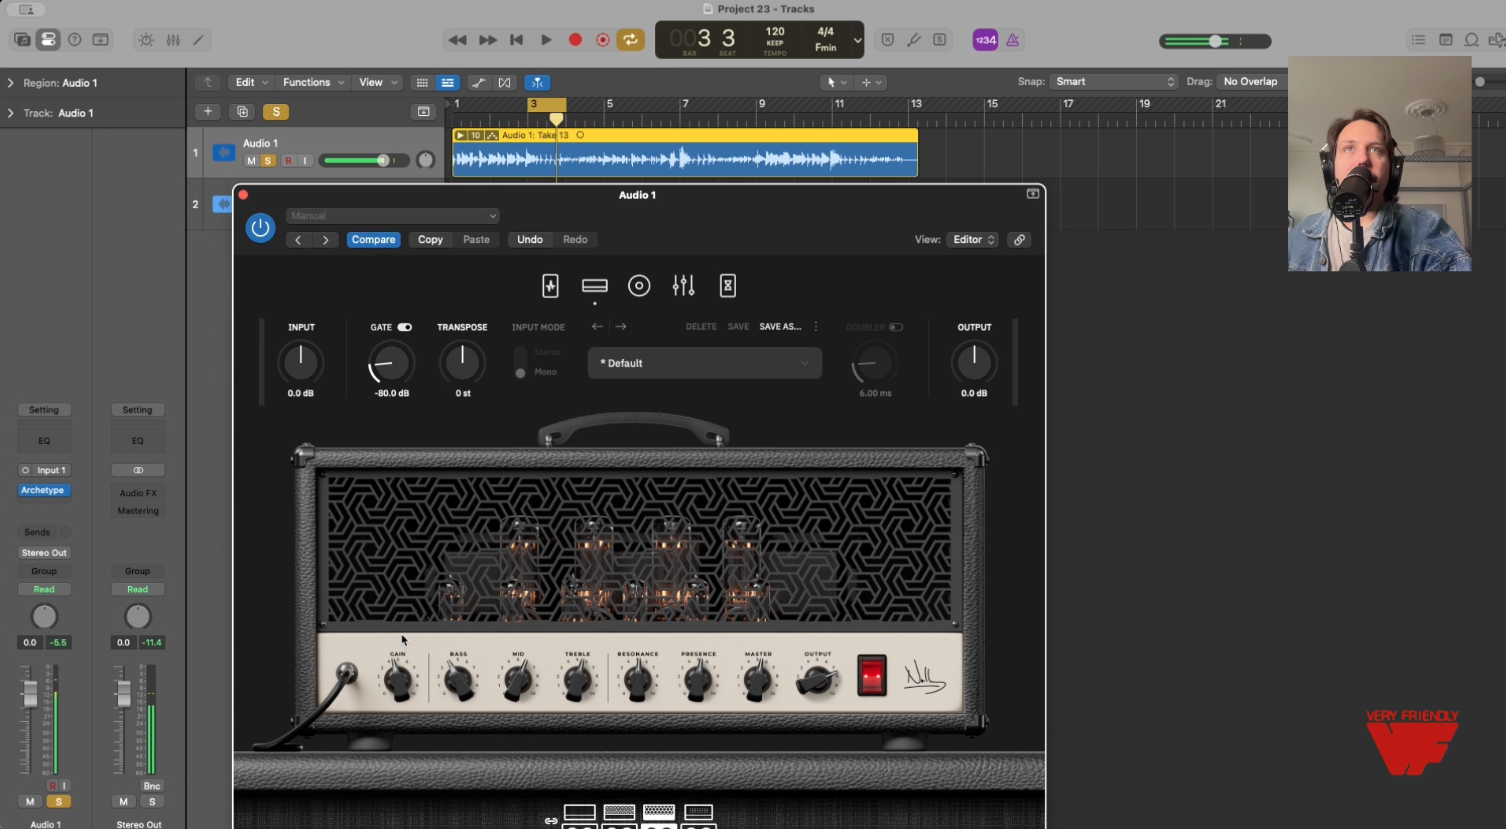Click Audio 1 track pan knob
1506x829 pixels.
point(425,160)
